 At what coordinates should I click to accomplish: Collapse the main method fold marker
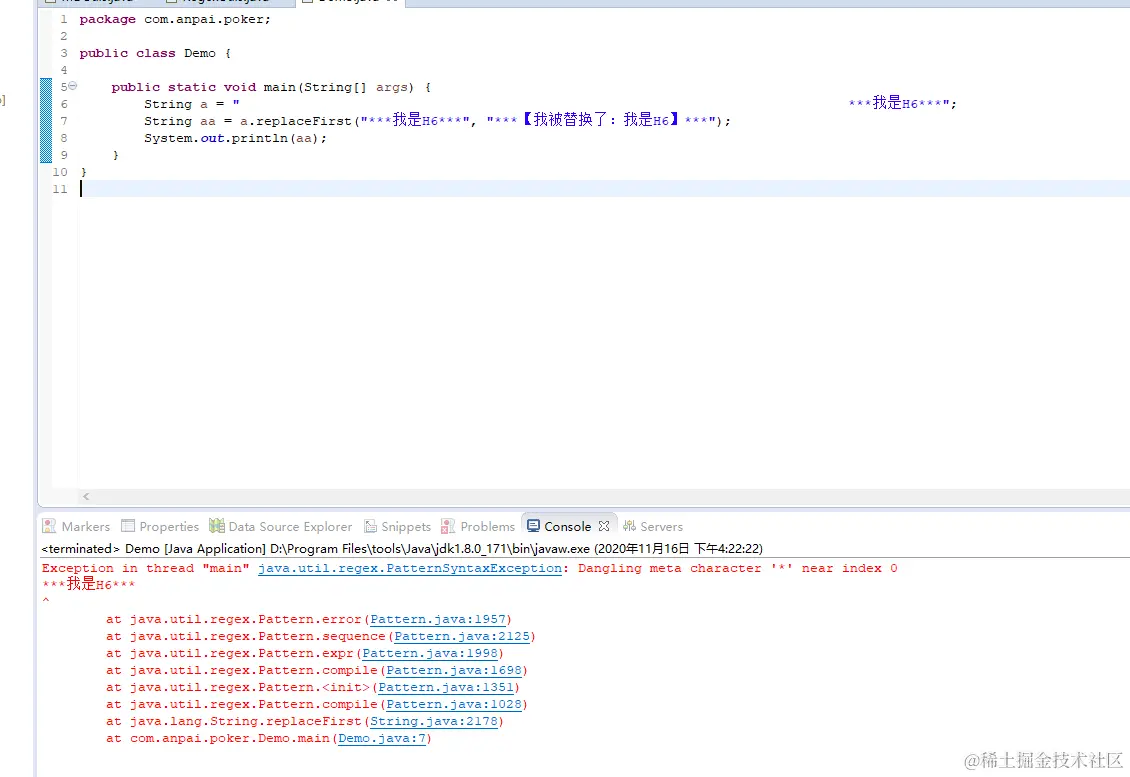[72, 86]
